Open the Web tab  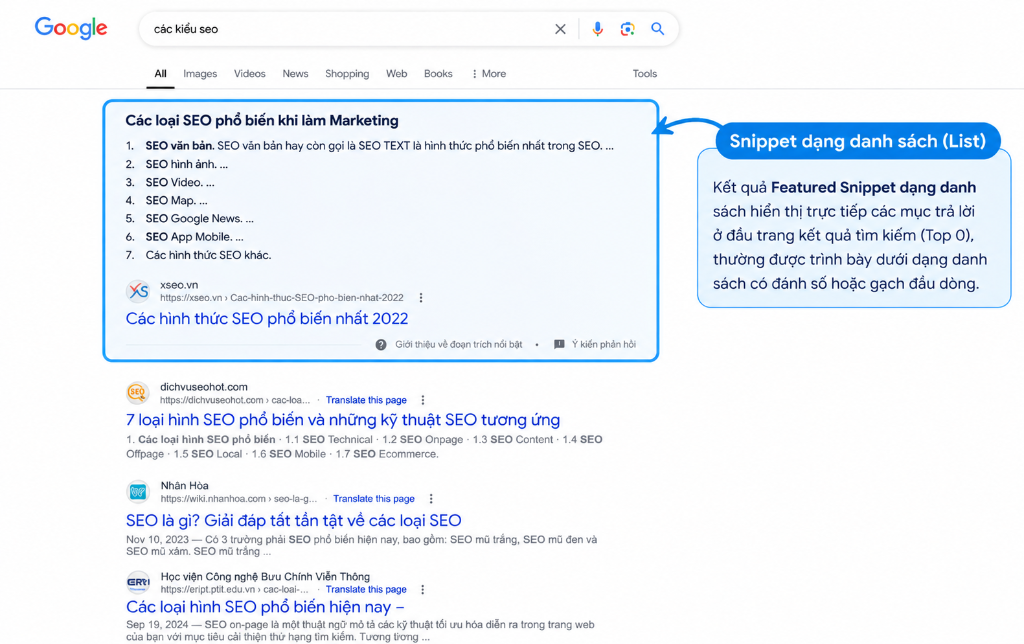[396, 74]
